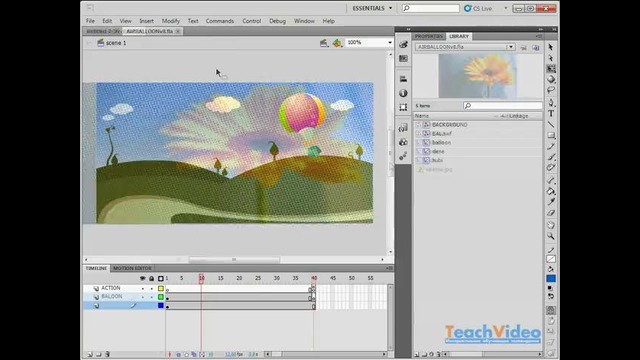Open the Timeline panel options menu

[389, 268]
